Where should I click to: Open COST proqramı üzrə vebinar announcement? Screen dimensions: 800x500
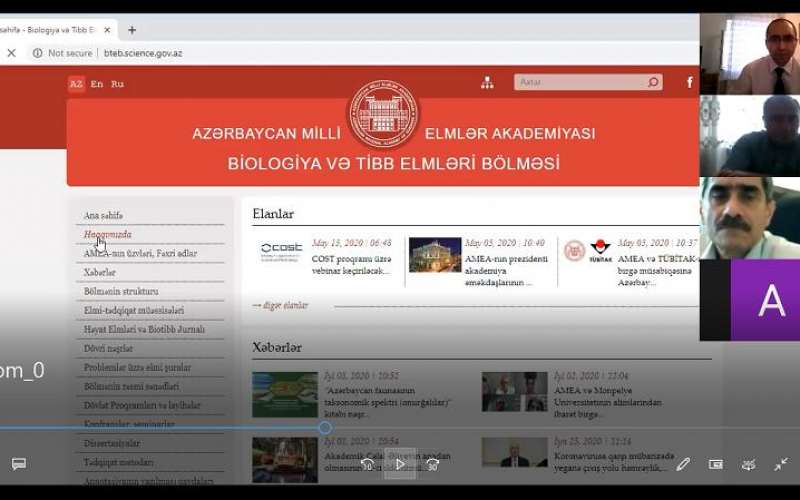click(x=352, y=265)
